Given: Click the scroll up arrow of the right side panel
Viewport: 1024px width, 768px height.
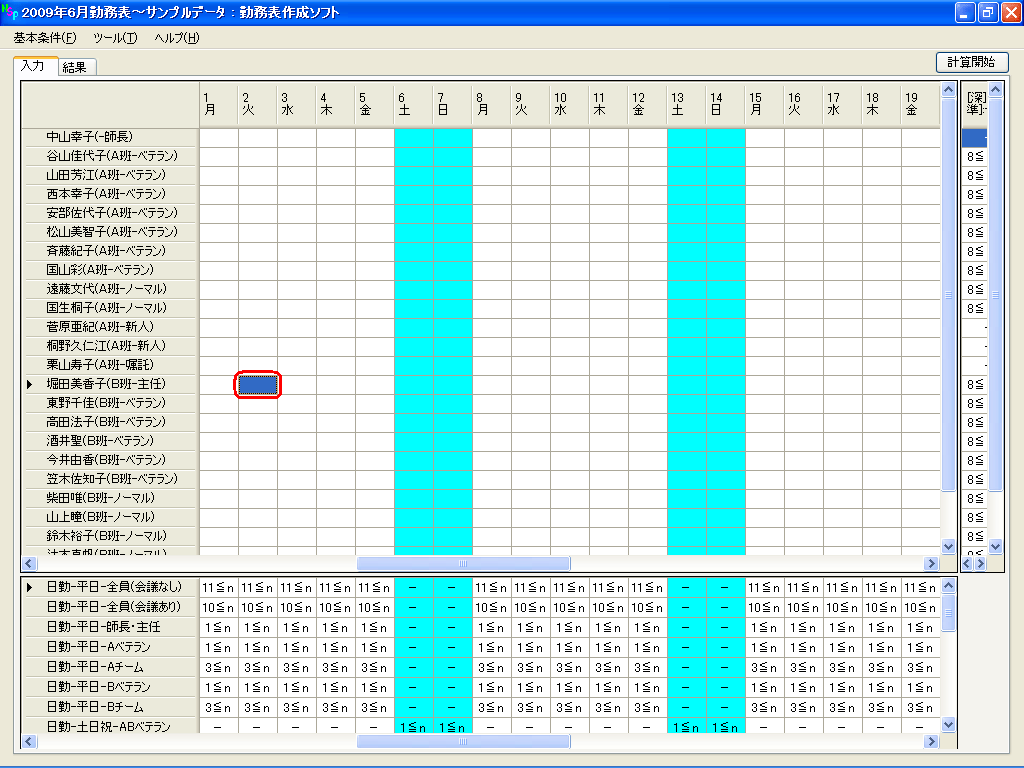Looking at the screenshot, I should click(x=995, y=89).
